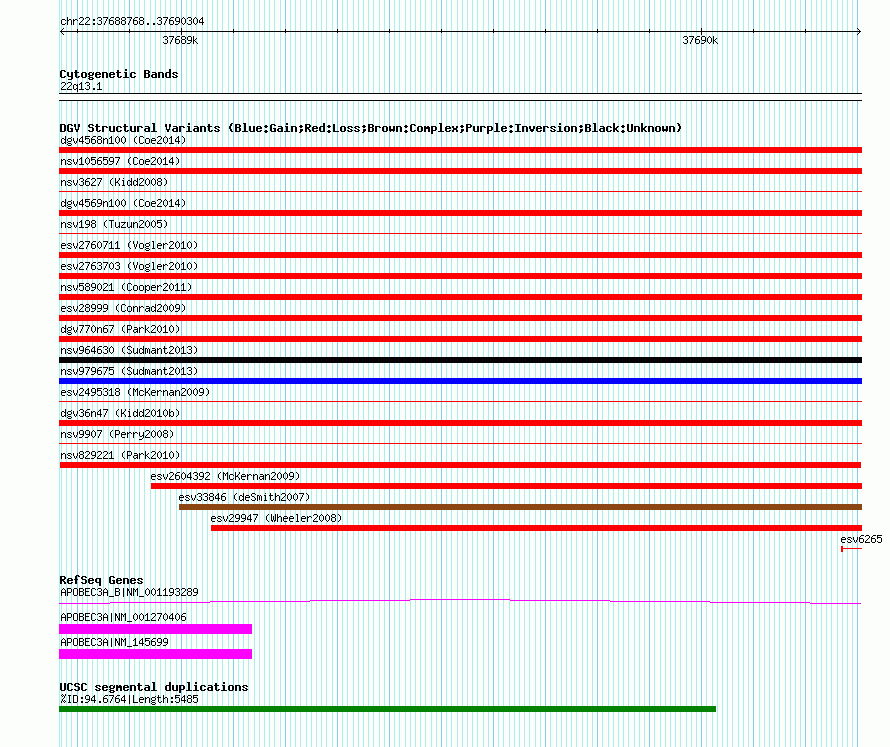Click the 37690k ruler tick label

click(700, 40)
